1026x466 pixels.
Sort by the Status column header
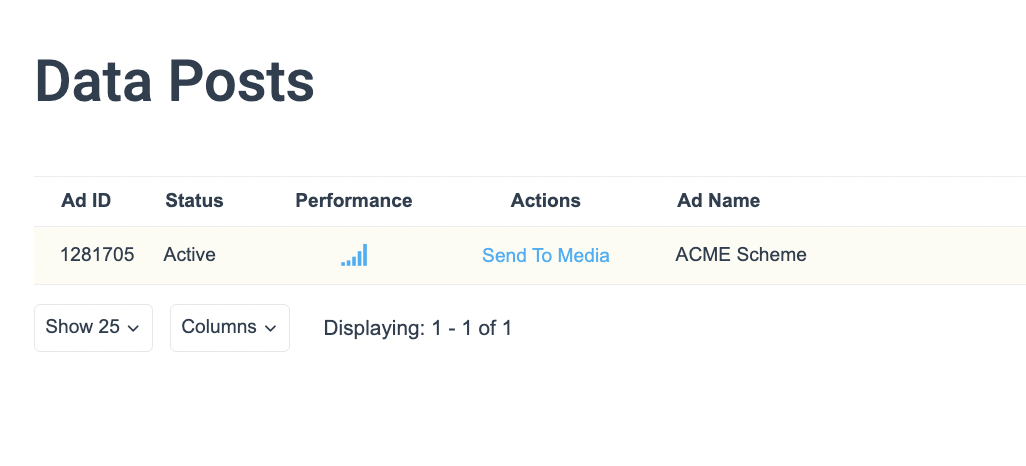[194, 200]
